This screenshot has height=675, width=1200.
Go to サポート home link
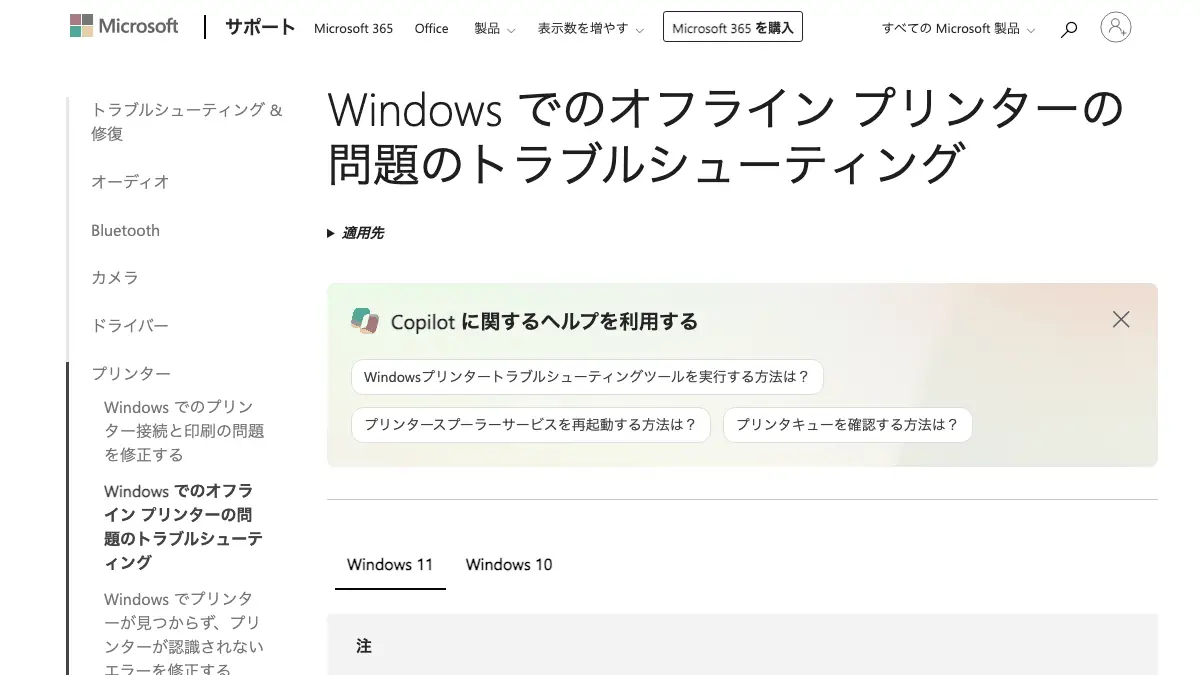pos(260,27)
